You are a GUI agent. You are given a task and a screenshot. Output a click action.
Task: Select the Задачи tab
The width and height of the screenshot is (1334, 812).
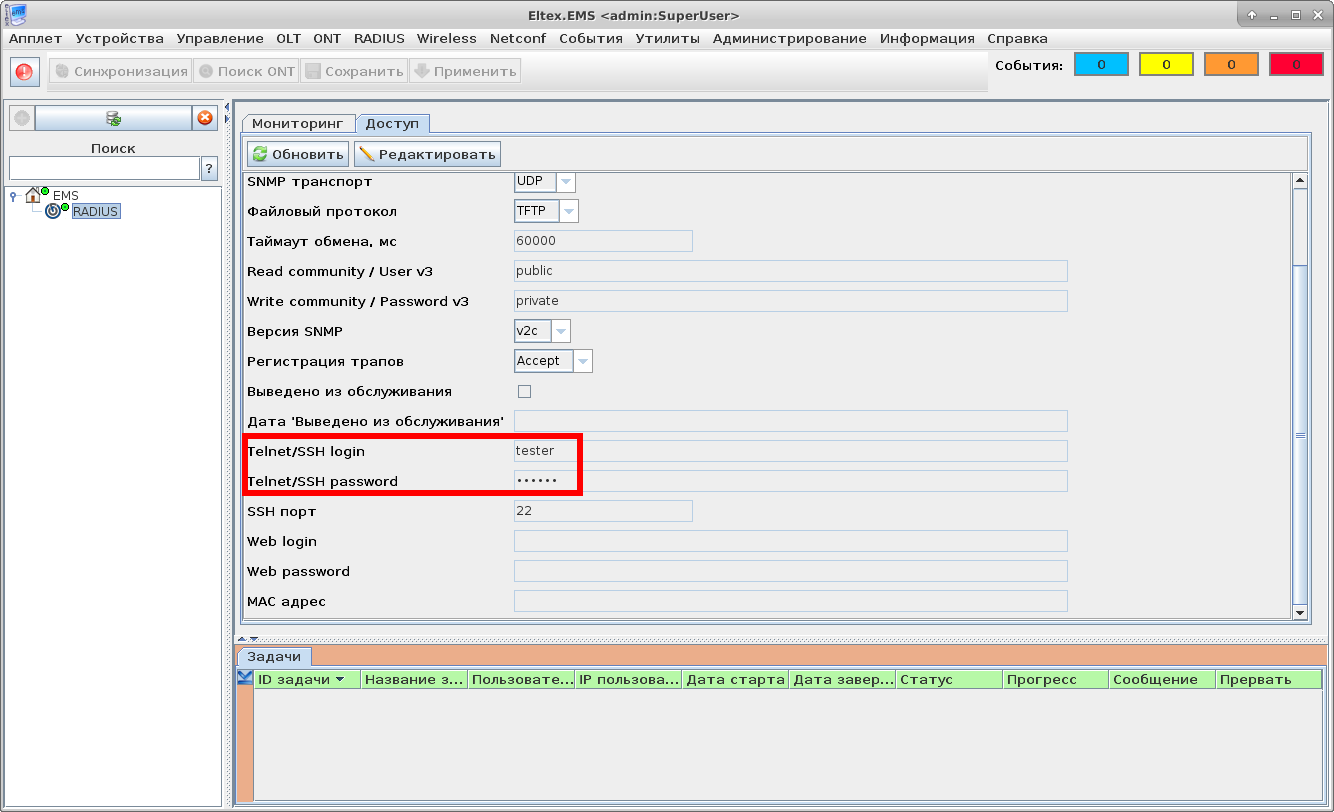274,656
